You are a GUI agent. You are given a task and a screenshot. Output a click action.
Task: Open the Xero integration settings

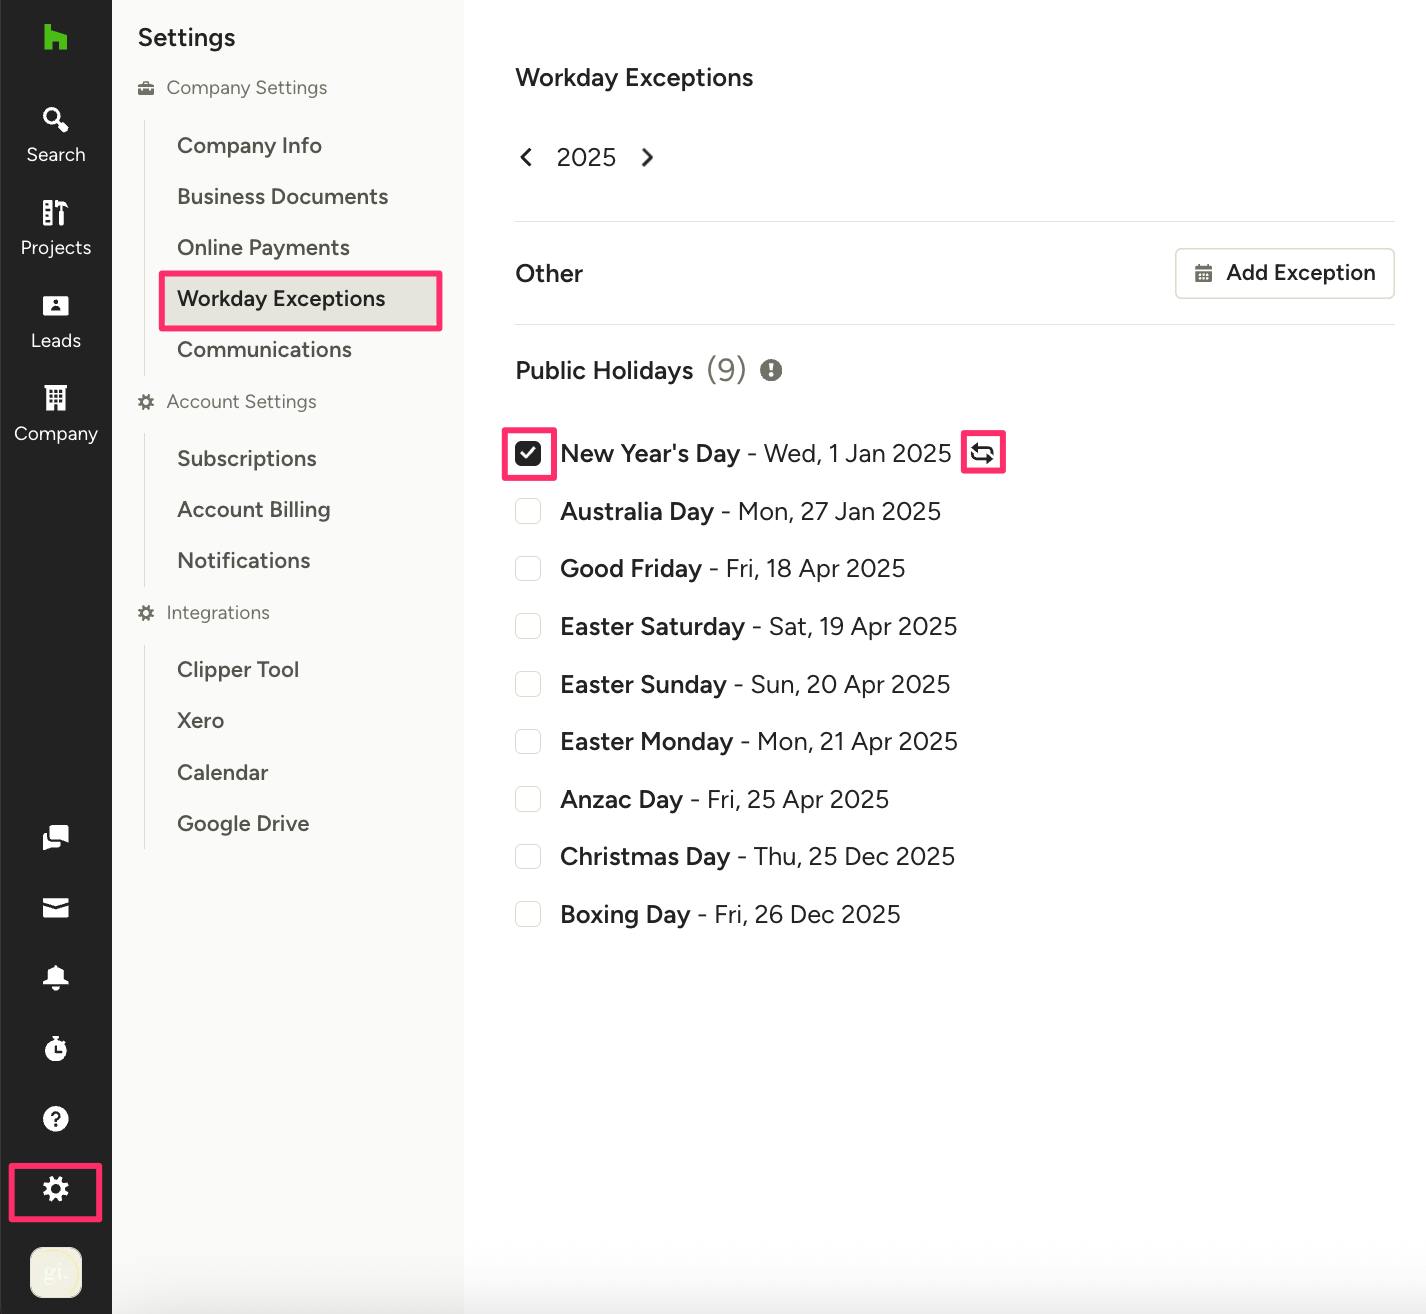(x=200, y=721)
